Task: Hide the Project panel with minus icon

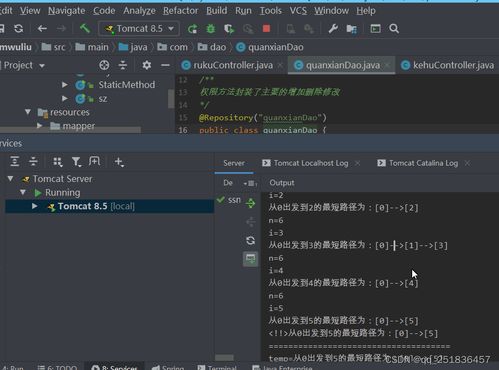Action: point(165,65)
